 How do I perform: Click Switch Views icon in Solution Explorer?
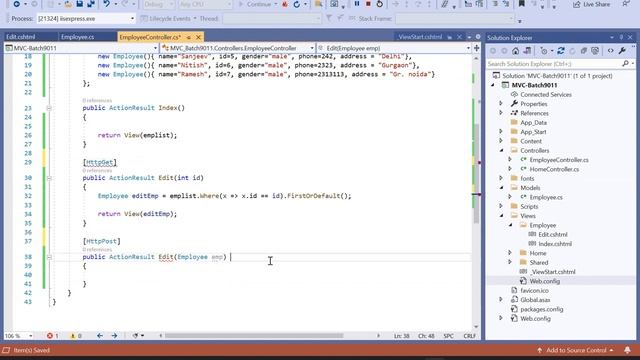coord(527,51)
